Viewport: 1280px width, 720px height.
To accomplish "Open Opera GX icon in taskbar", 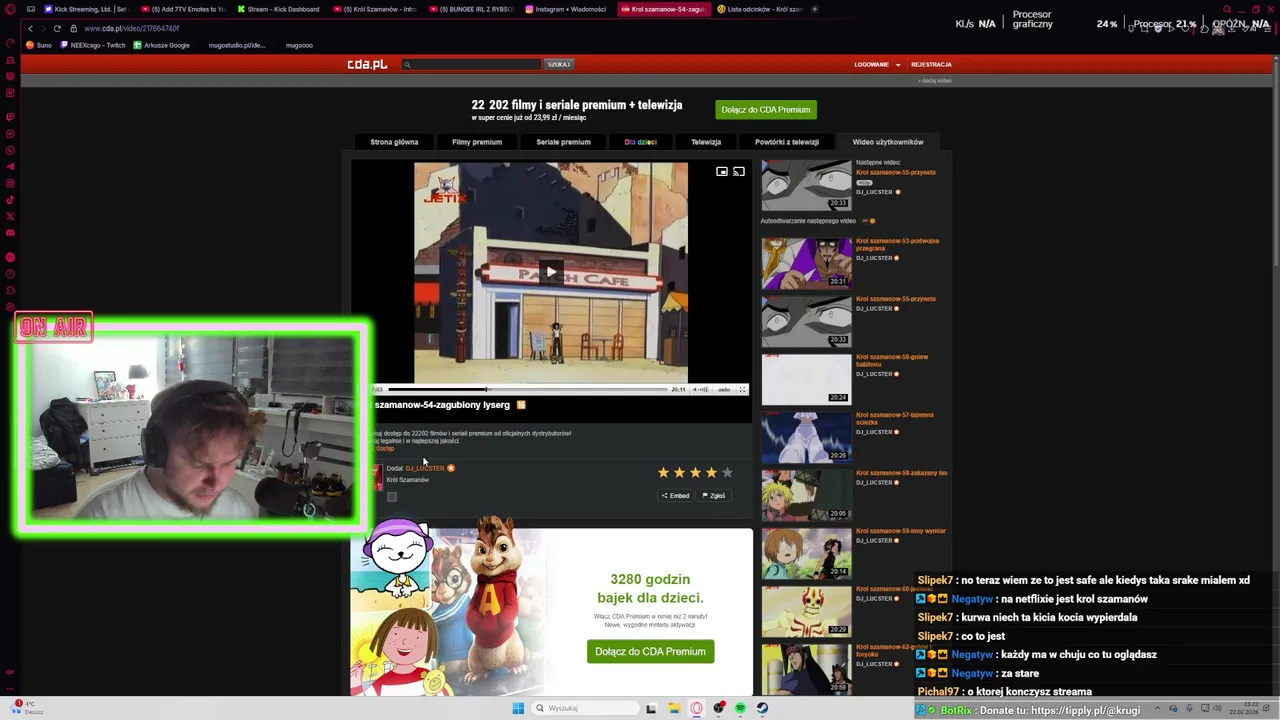I will (x=697, y=708).
